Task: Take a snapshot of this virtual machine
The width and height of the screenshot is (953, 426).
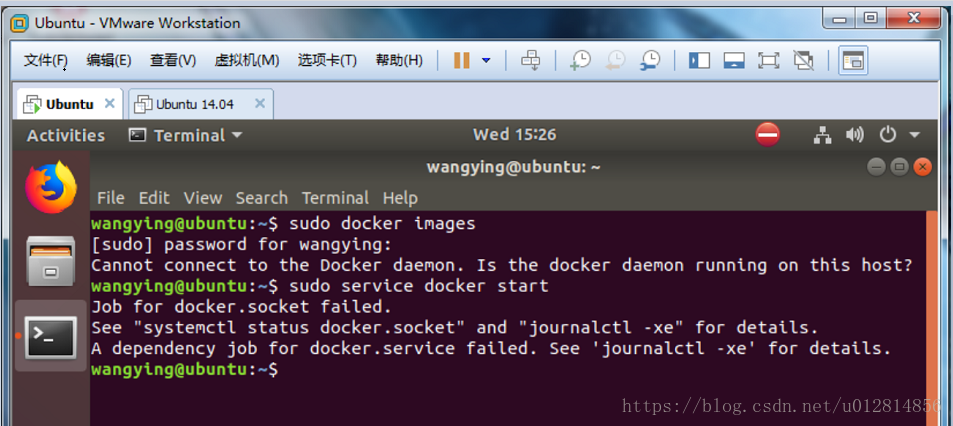Action: (580, 60)
